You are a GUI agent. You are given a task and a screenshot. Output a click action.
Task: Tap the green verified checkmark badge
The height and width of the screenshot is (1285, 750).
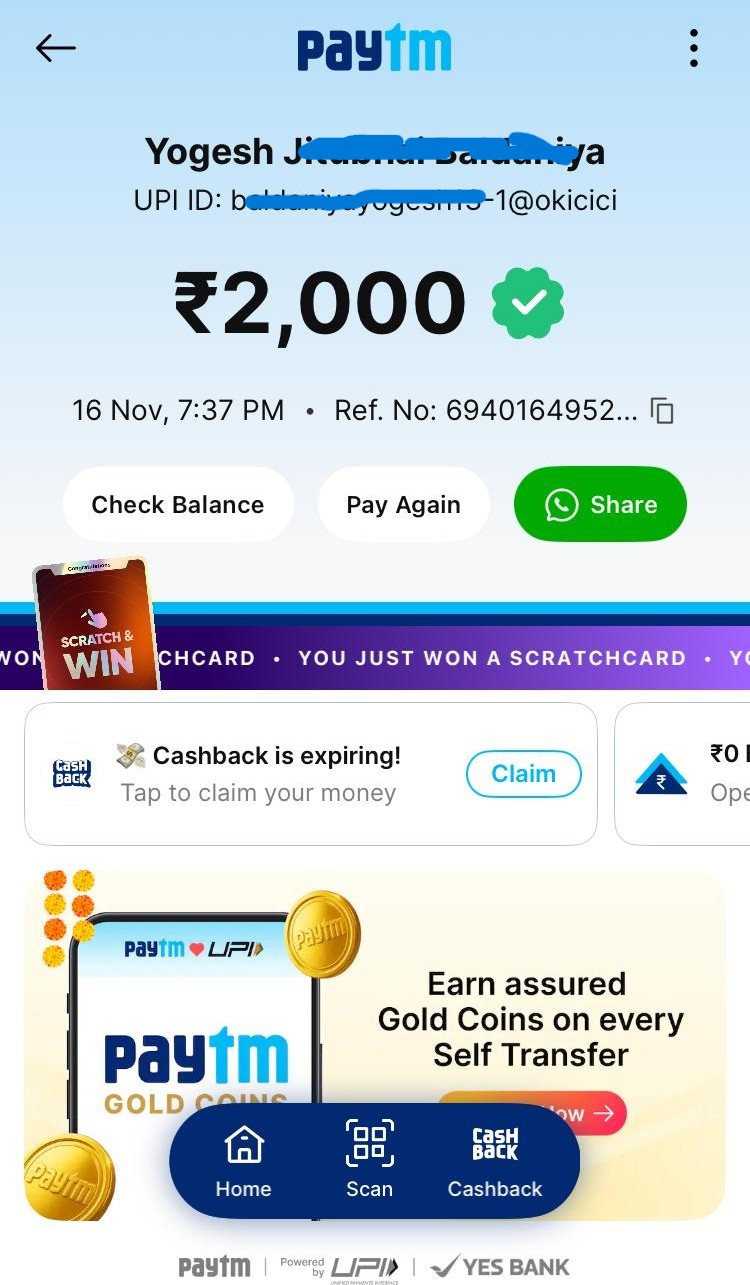[x=528, y=303]
